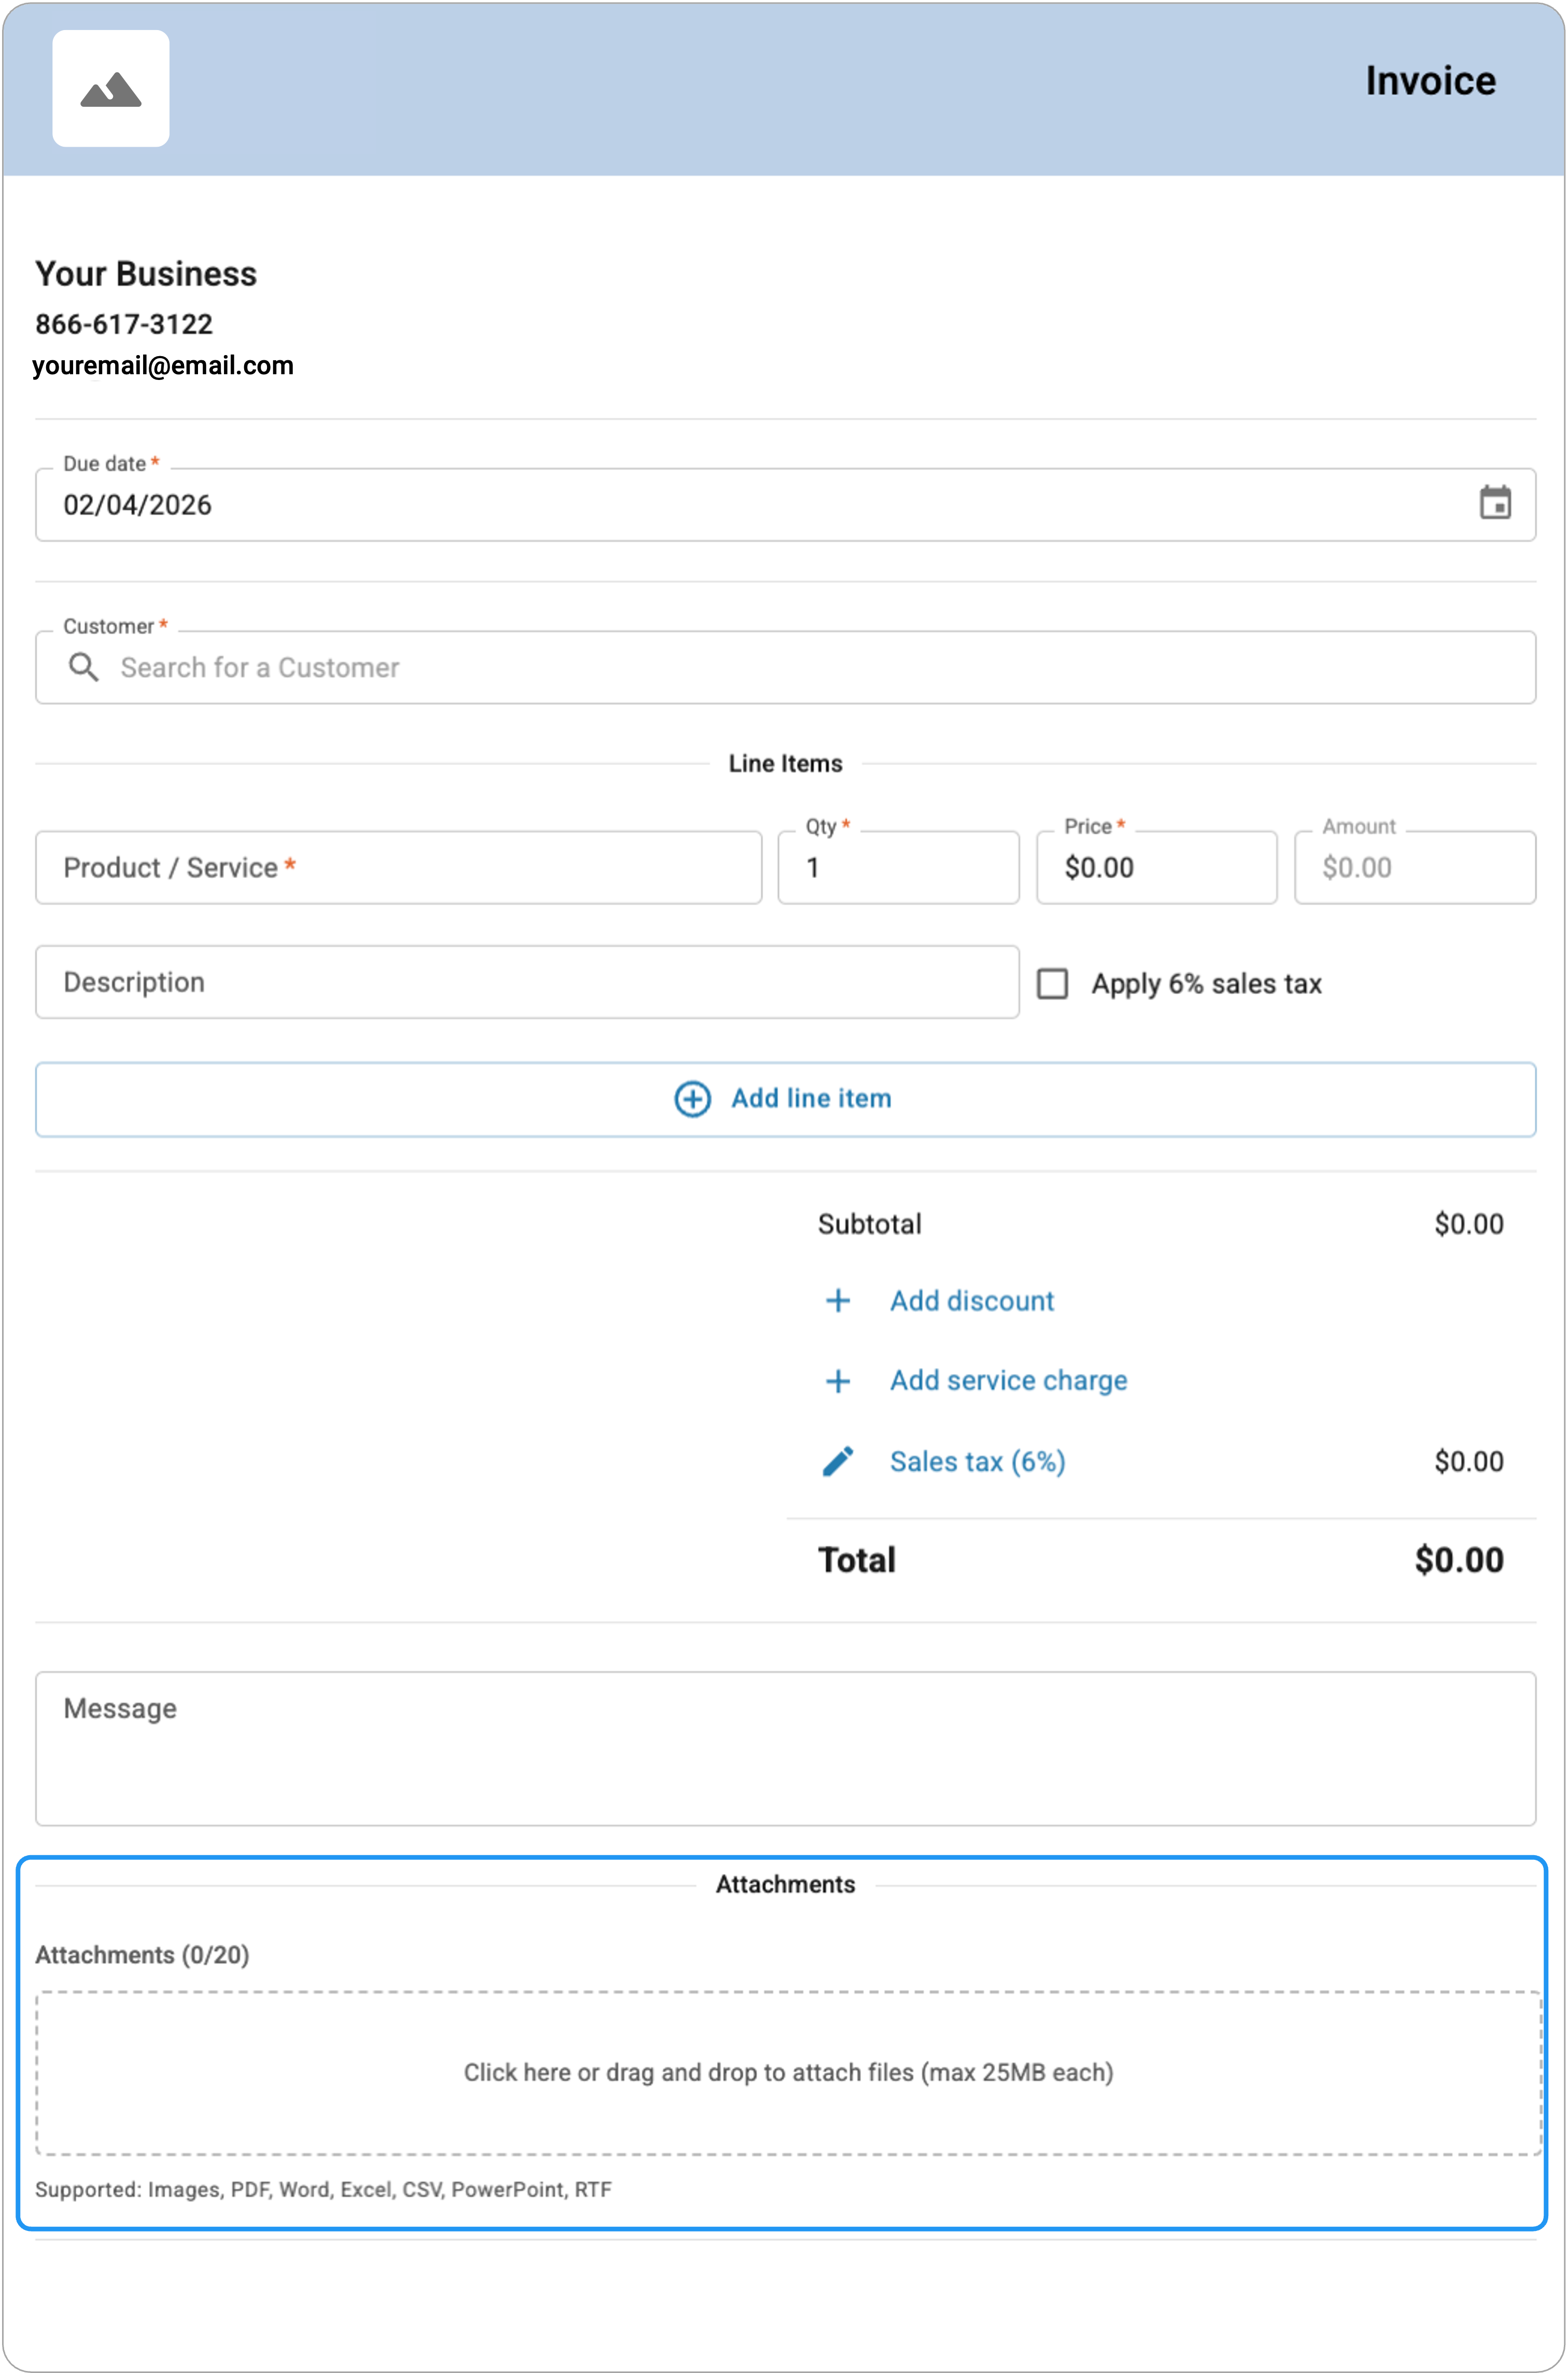
Task: Click the Supported file types note
Action: pos(323,2190)
